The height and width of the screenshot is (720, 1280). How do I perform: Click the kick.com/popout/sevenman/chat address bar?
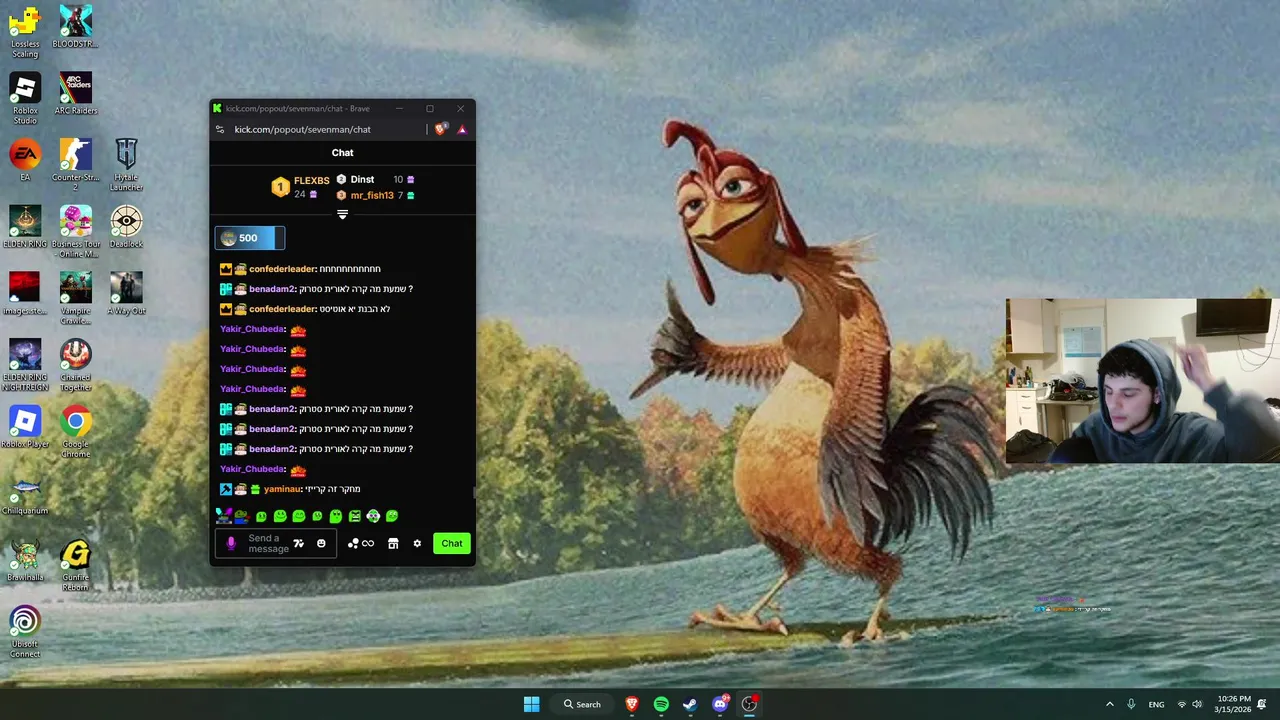[302, 129]
